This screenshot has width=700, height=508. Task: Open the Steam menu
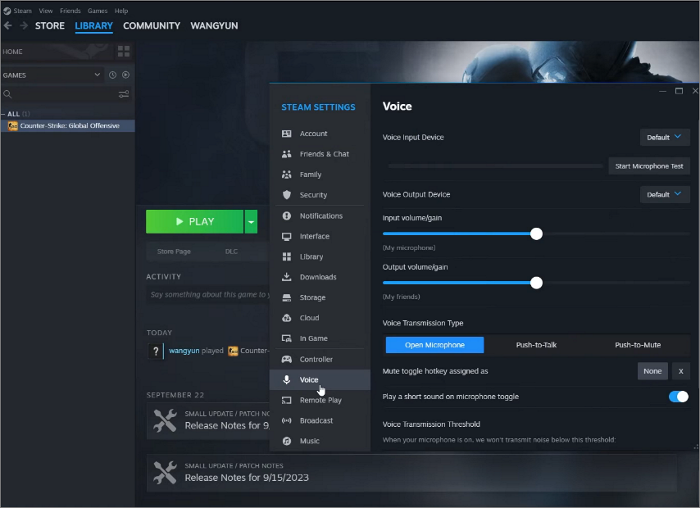tap(22, 11)
